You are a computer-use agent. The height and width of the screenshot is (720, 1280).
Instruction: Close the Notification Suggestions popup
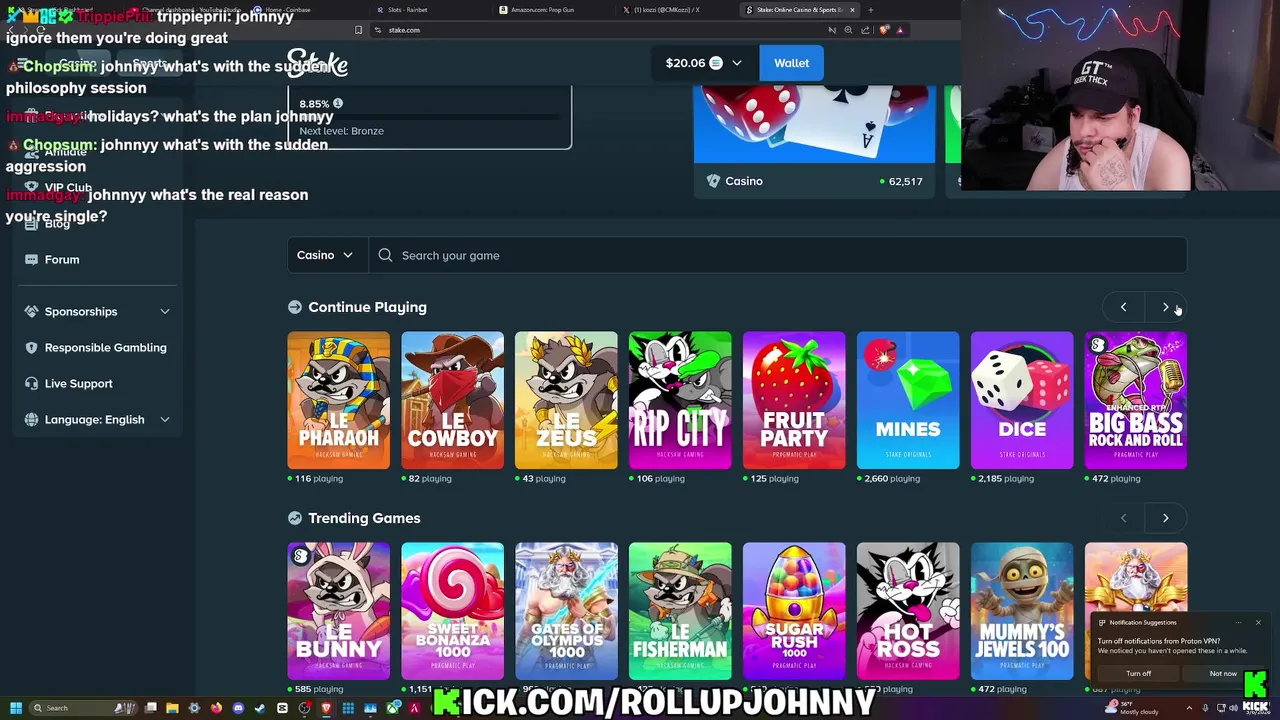[x=1258, y=622]
